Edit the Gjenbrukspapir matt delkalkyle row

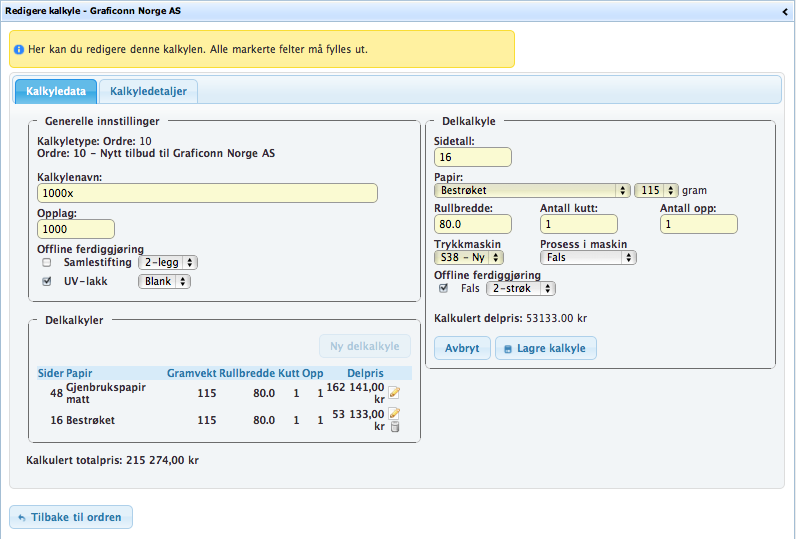click(x=394, y=393)
